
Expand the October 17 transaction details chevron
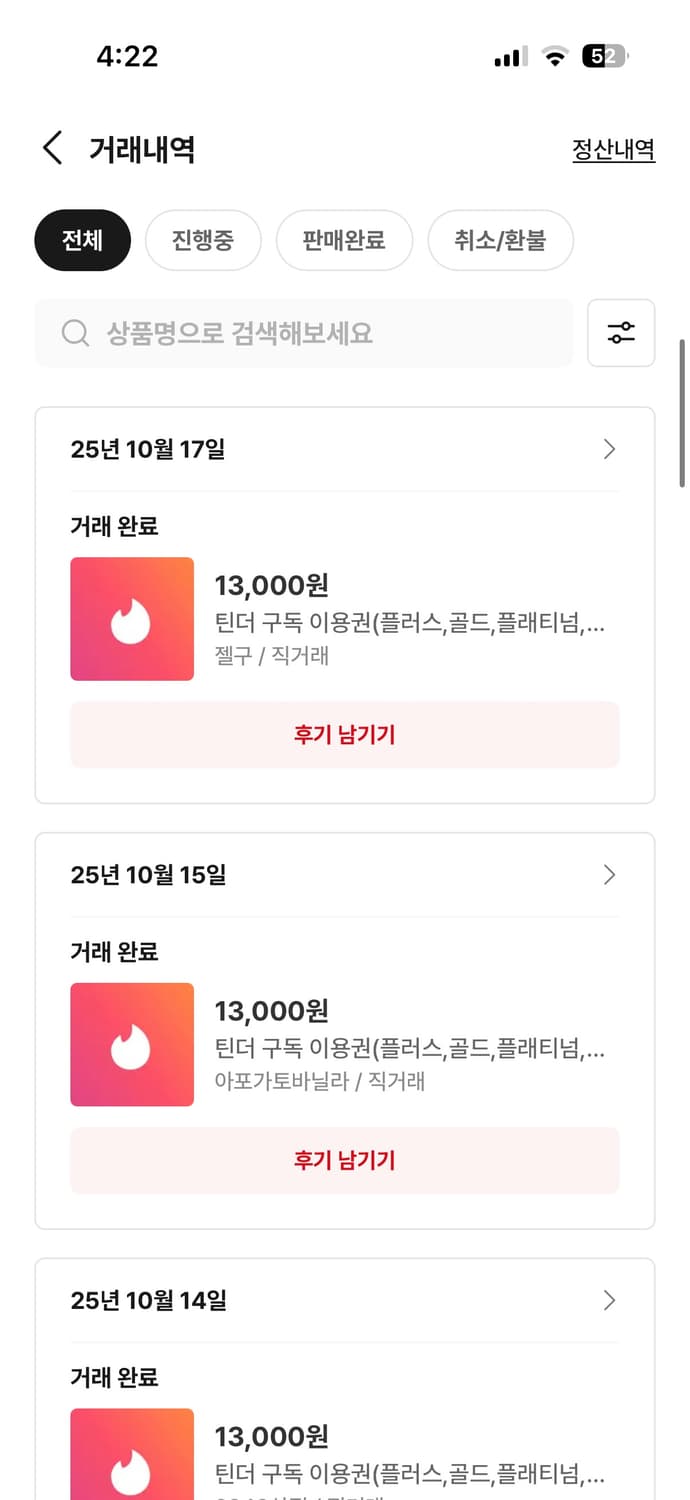(x=609, y=449)
